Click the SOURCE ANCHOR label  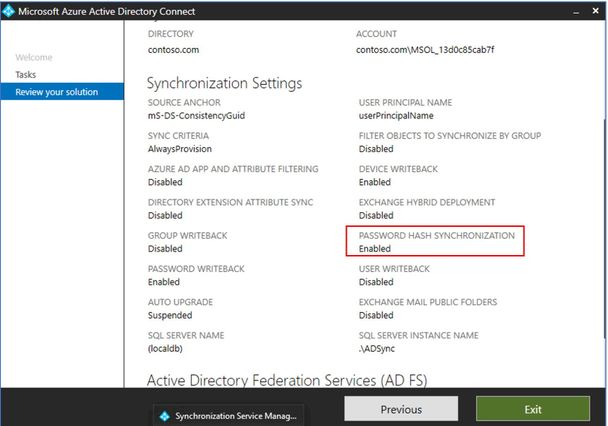point(184,102)
